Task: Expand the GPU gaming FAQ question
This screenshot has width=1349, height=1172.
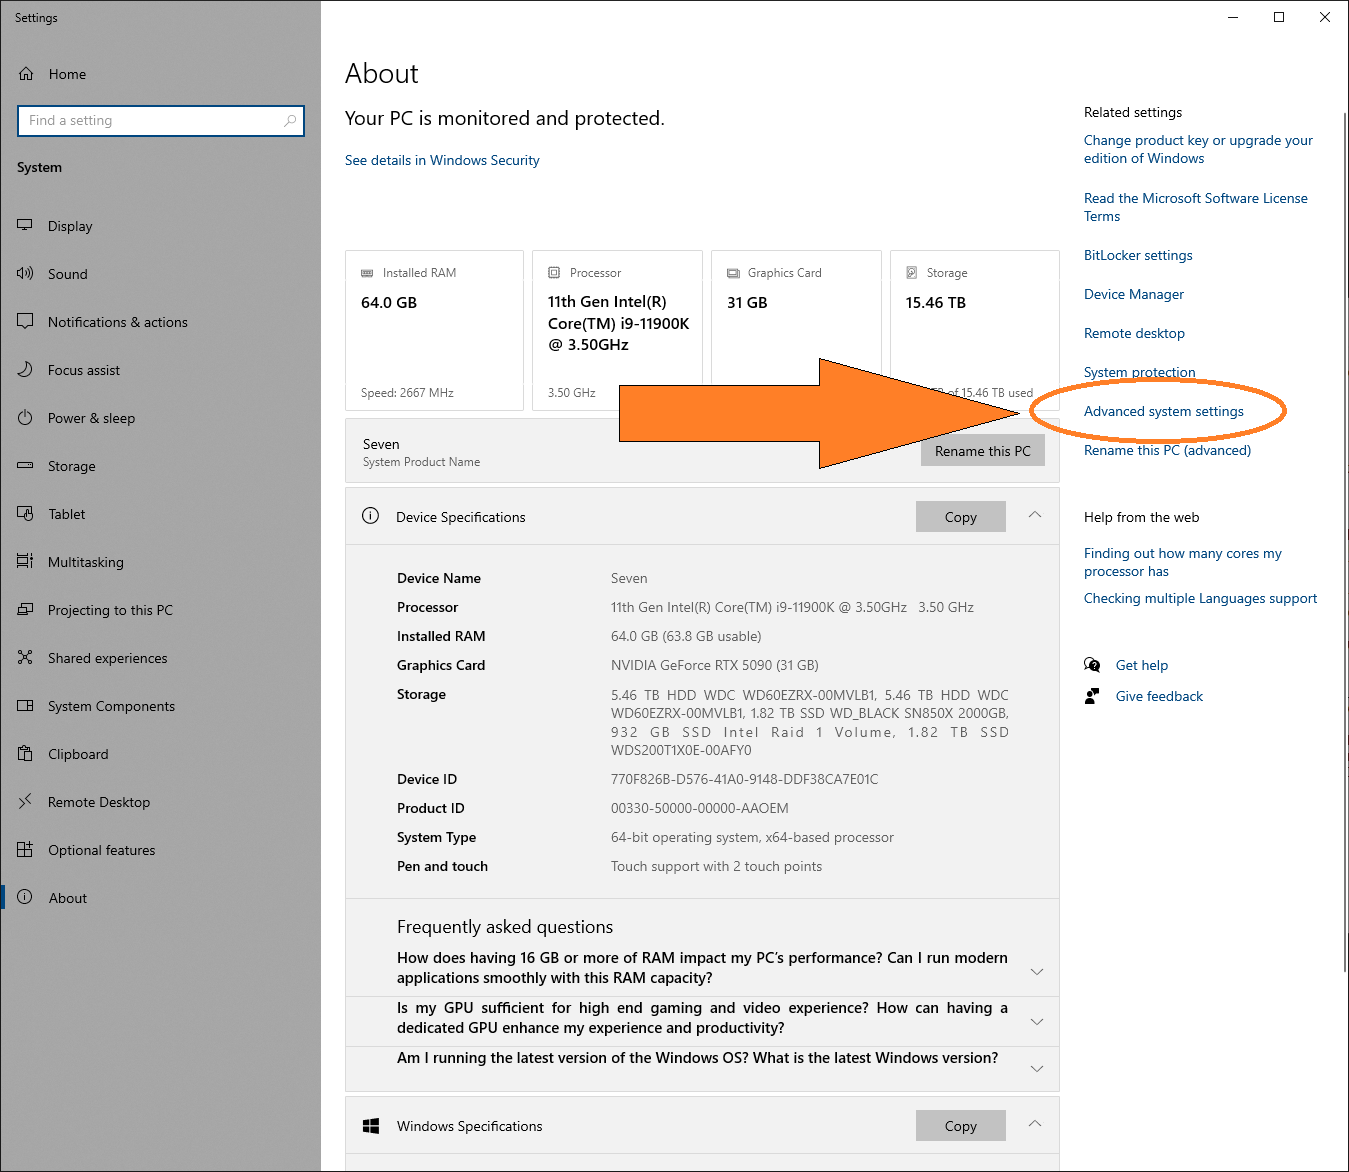Action: point(1037,1021)
